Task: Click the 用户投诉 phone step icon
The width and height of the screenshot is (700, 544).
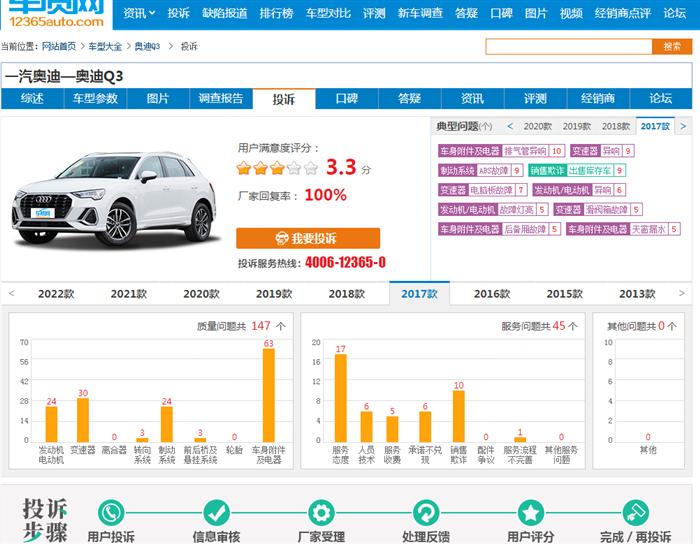Action: pyautogui.click(x=111, y=513)
